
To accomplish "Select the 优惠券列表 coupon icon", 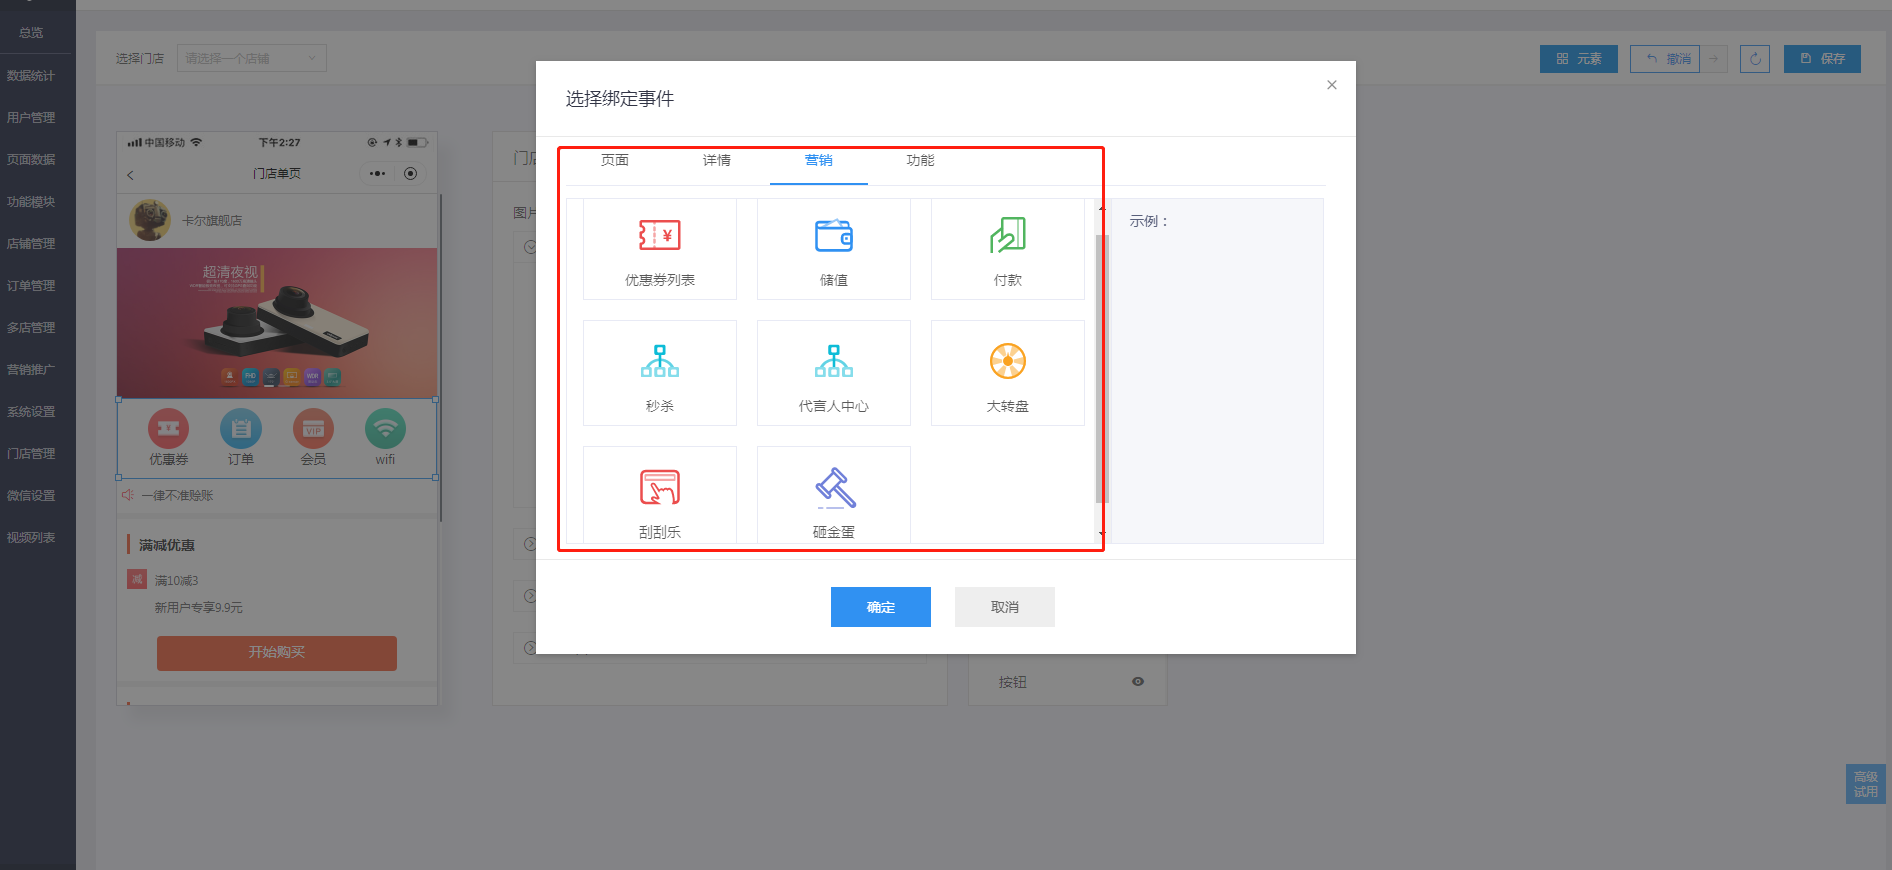I will (x=659, y=236).
